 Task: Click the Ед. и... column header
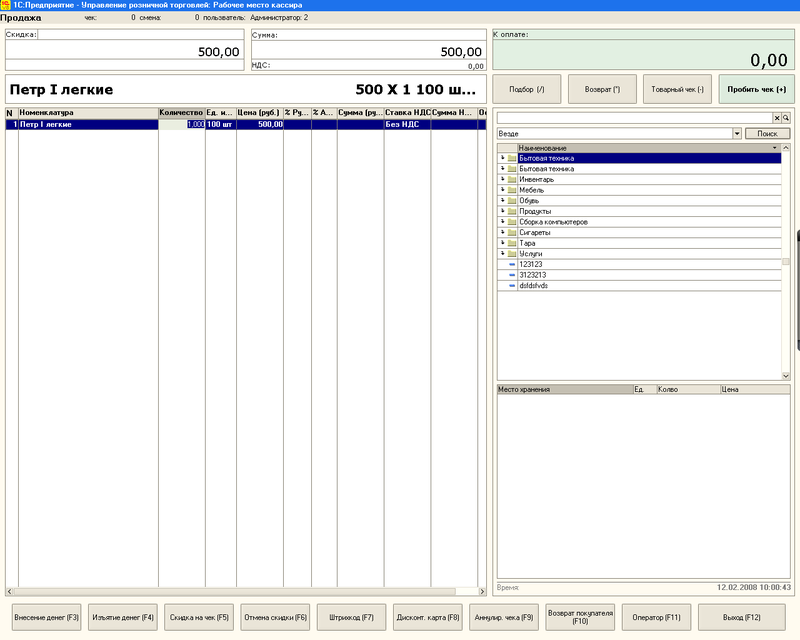coord(220,113)
